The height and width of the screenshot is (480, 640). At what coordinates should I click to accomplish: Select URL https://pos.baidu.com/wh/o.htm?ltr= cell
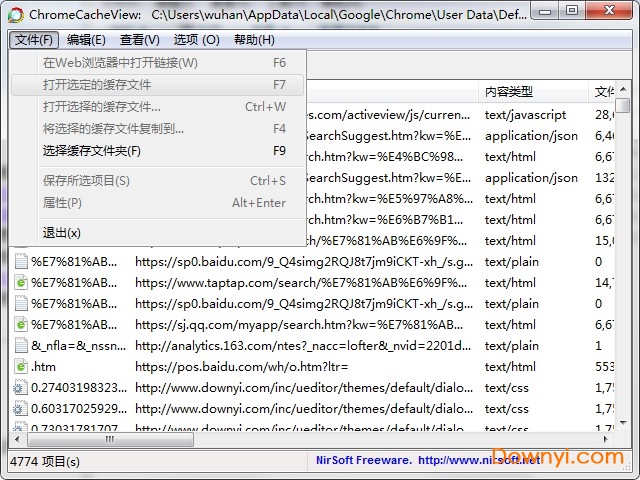(x=242, y=367)
